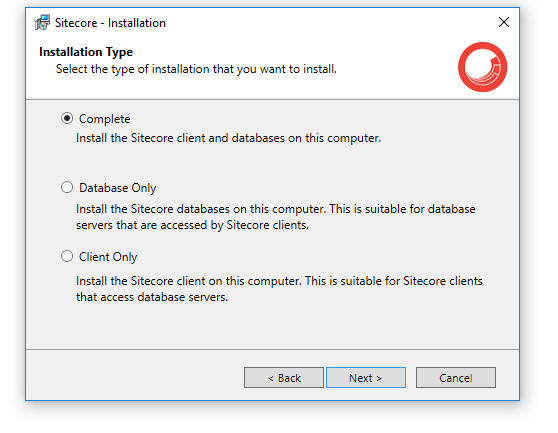Pick the Client Only radio button
The width and height of the screenshot is (558, 433).
coord(67,256)
